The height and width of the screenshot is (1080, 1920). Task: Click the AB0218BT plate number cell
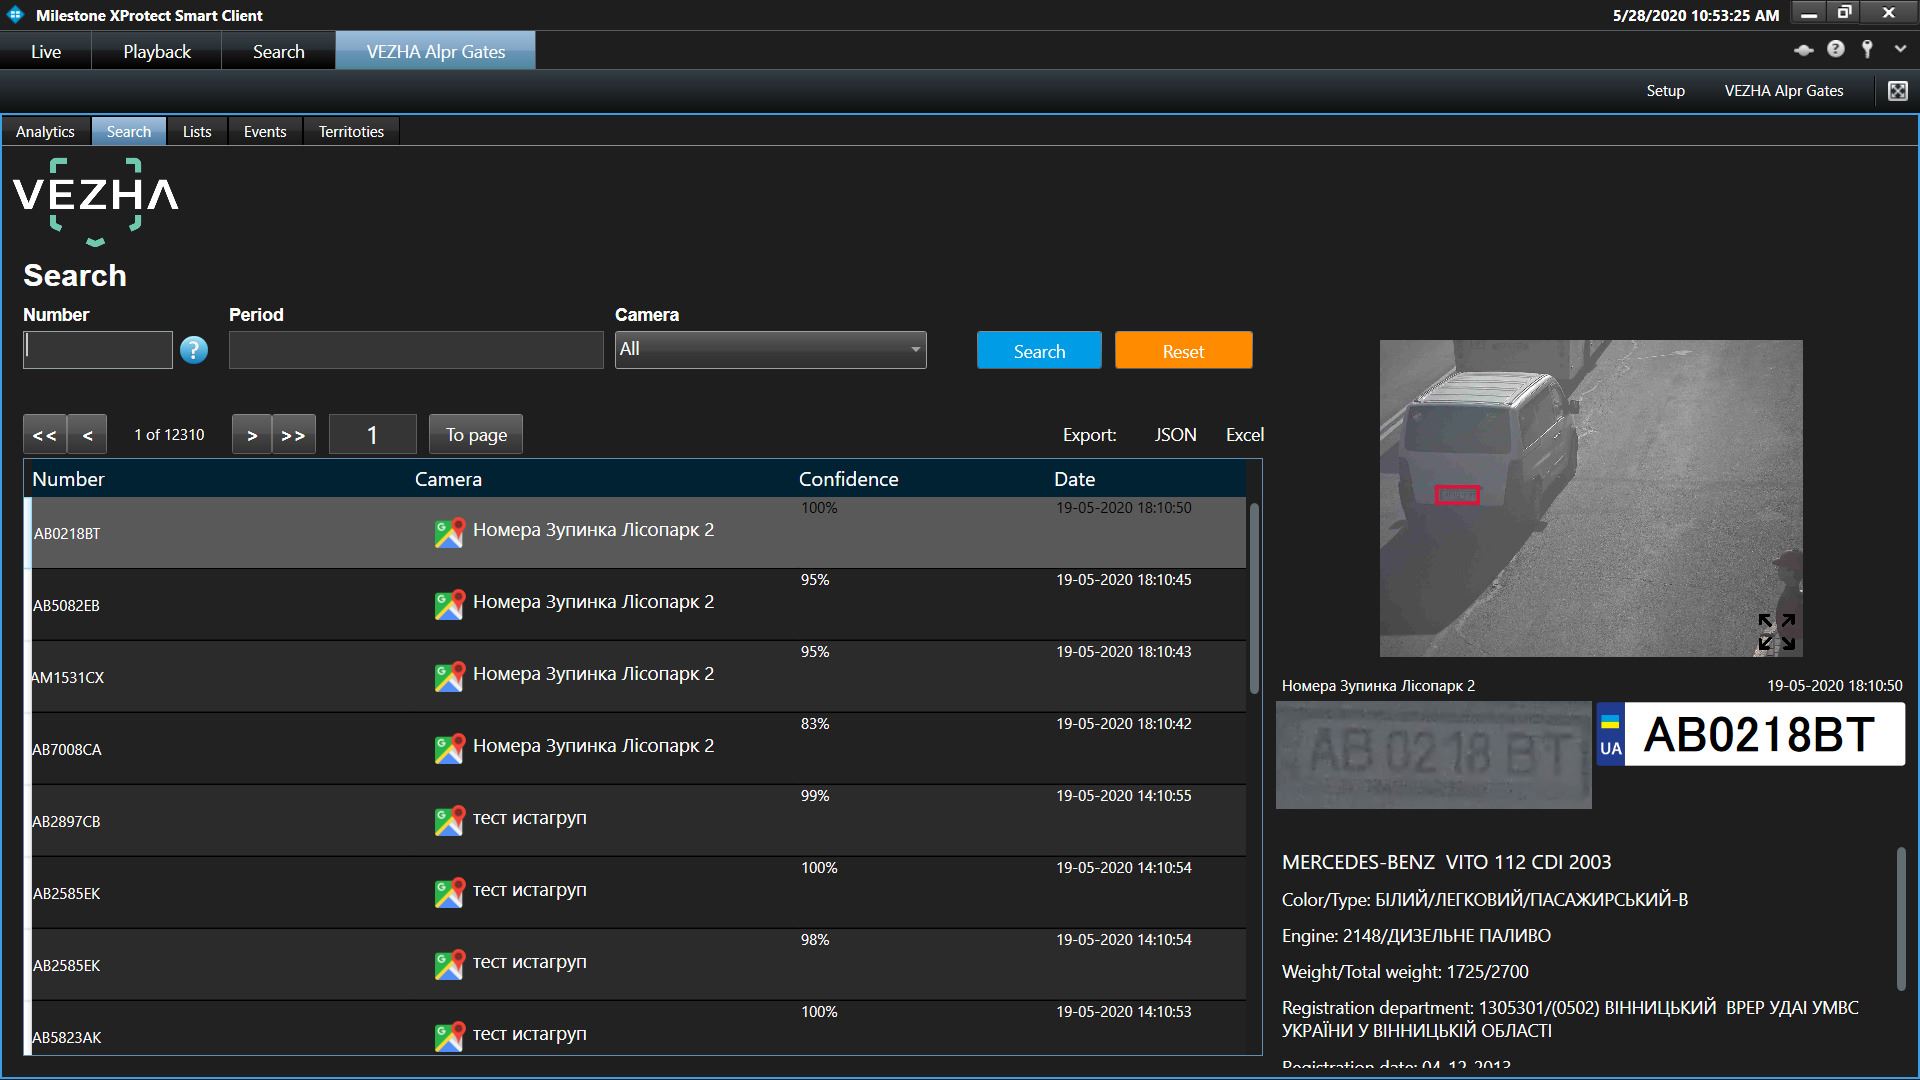pos(67,533)
